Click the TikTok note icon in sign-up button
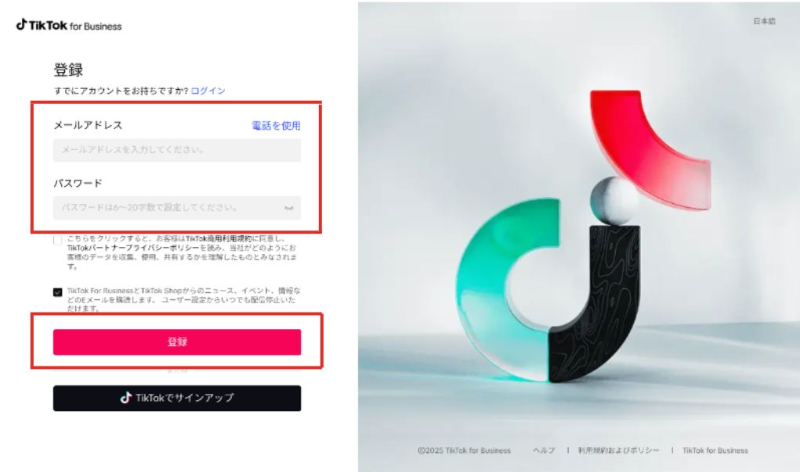The image size is (800, 472). [x=126, y=398]
